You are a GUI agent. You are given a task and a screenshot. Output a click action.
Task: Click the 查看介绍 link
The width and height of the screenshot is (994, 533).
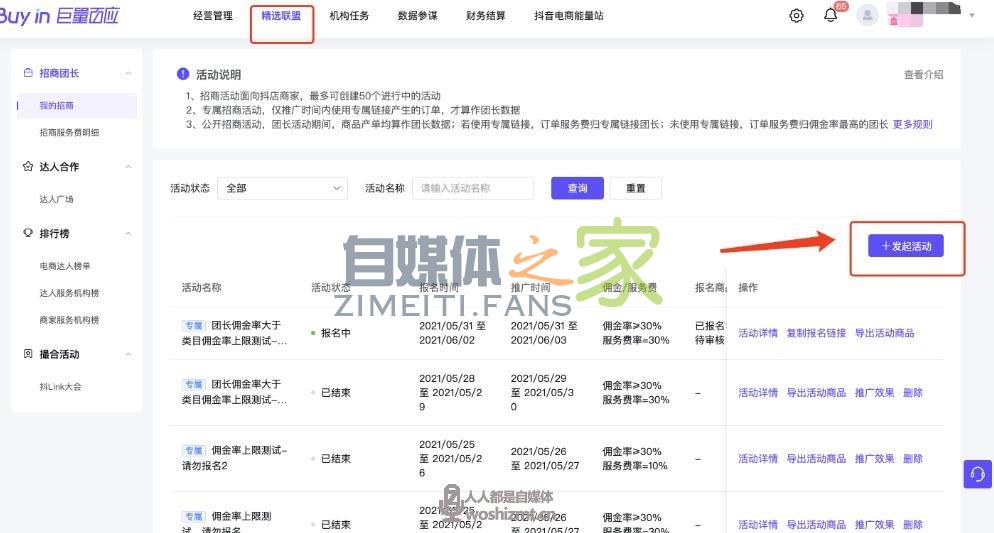[x=924, y=75]
